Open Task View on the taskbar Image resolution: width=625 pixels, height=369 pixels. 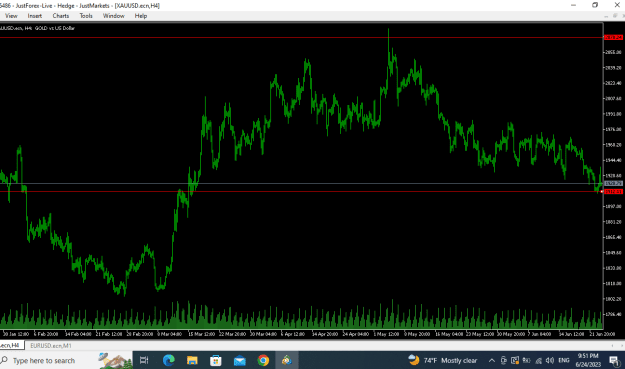click(144, 360)
